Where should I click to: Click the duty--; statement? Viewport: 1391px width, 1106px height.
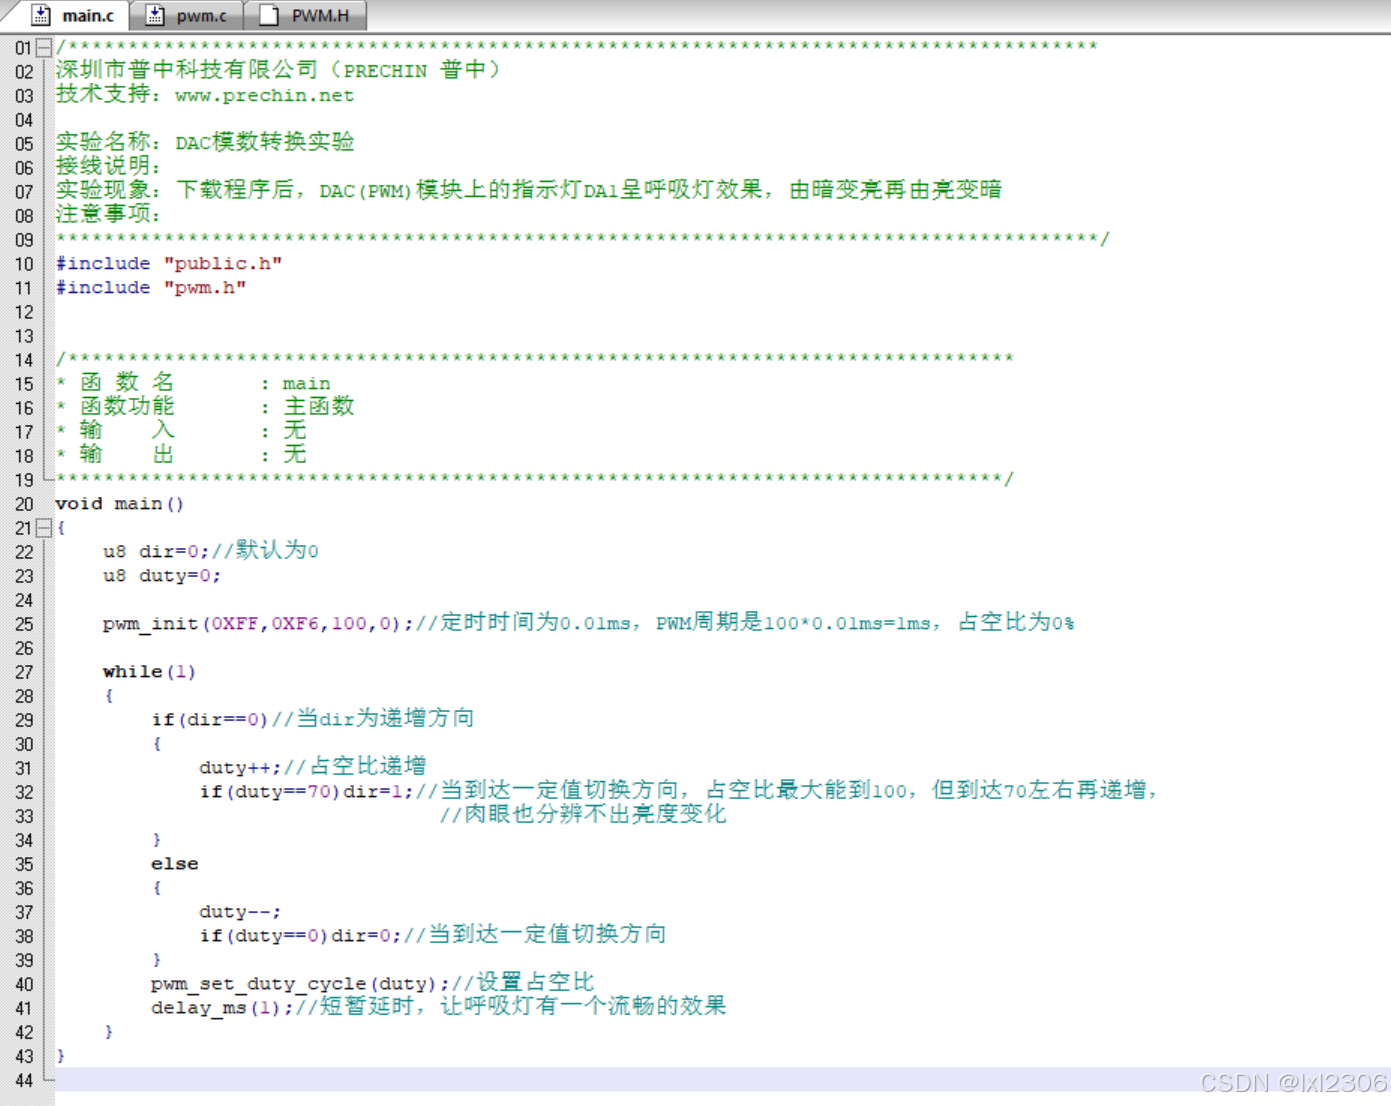240,912
